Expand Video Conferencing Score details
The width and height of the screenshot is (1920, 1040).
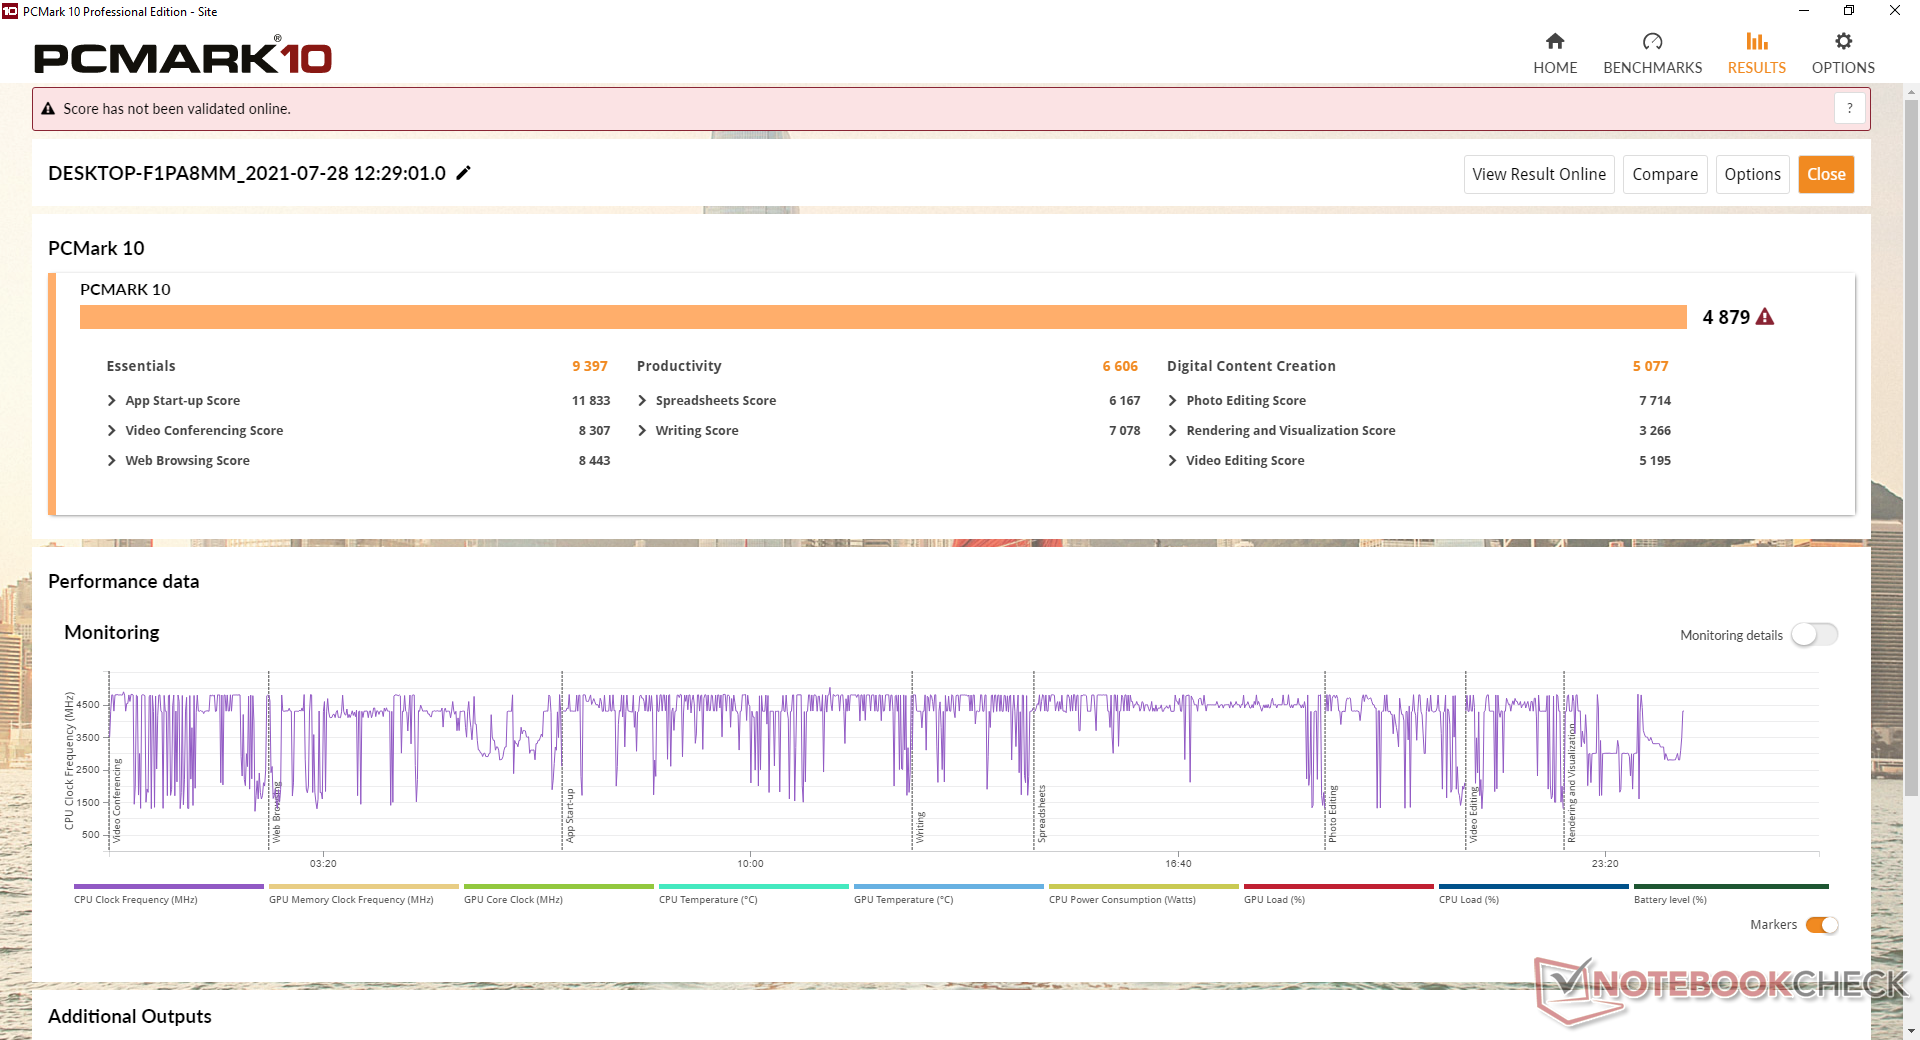coord(112,430)
